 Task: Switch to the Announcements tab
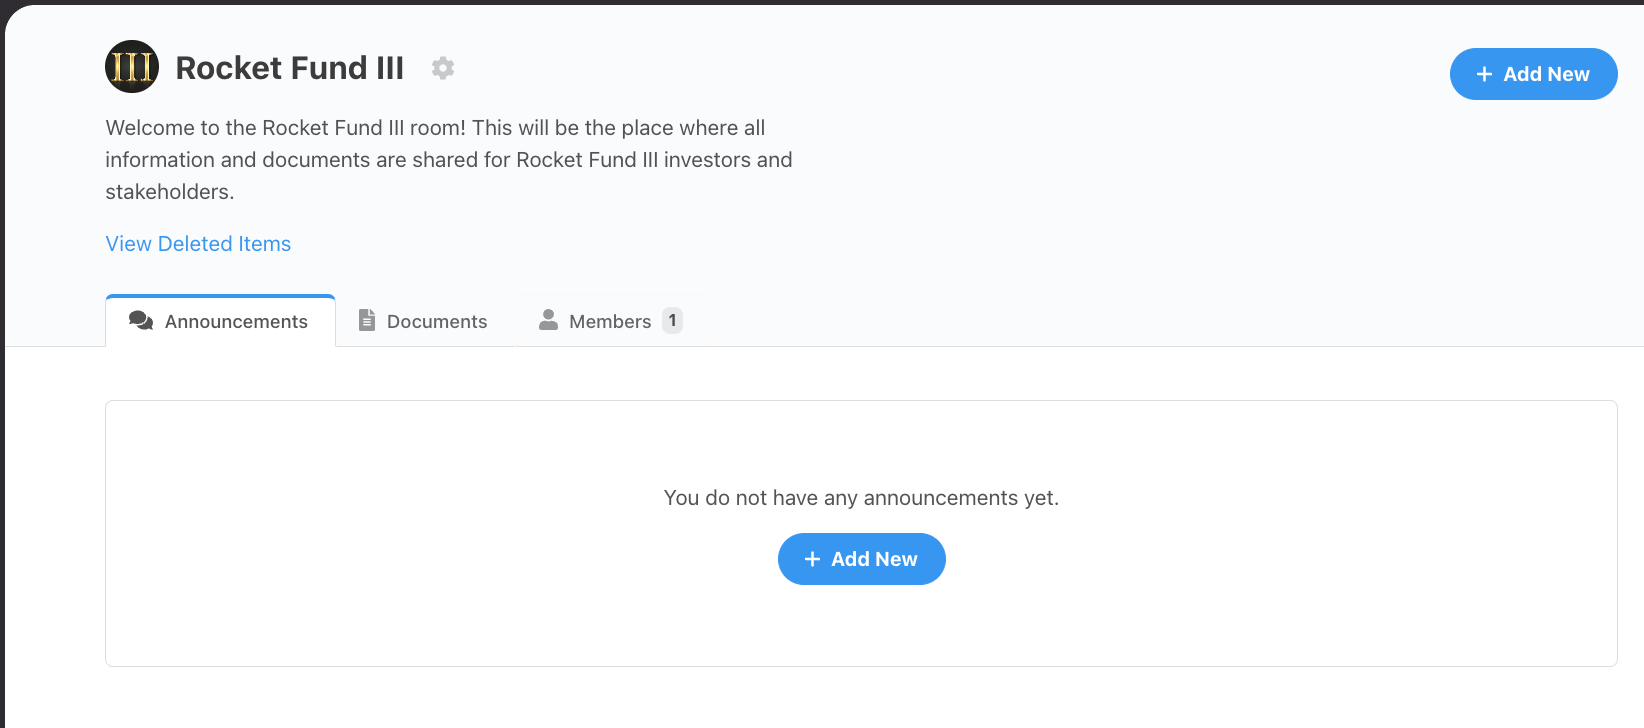tap(236, 322)
